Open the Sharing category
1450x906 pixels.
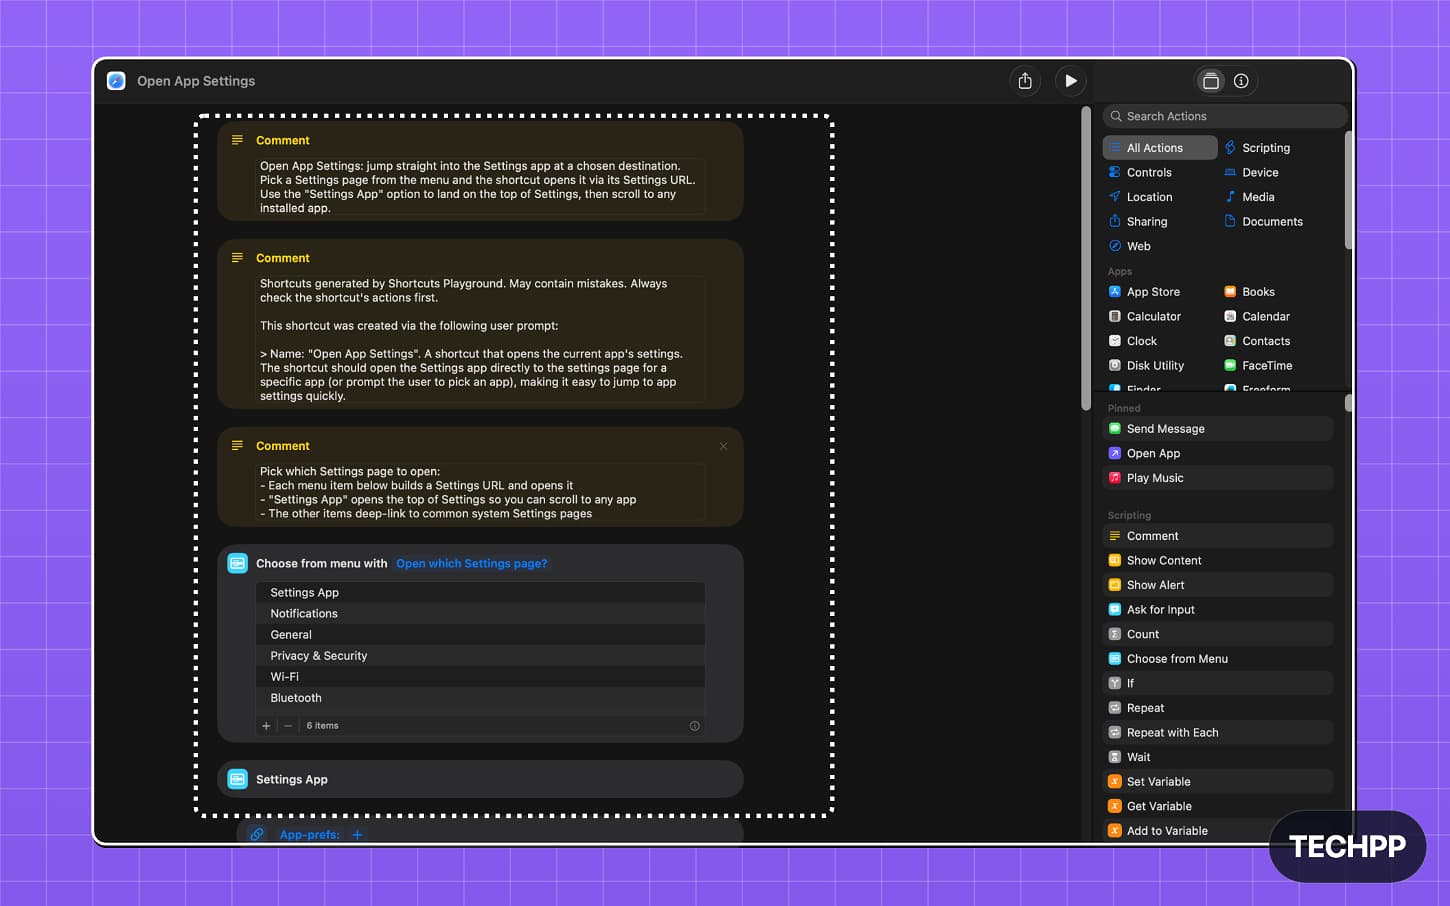(1138, 222)
